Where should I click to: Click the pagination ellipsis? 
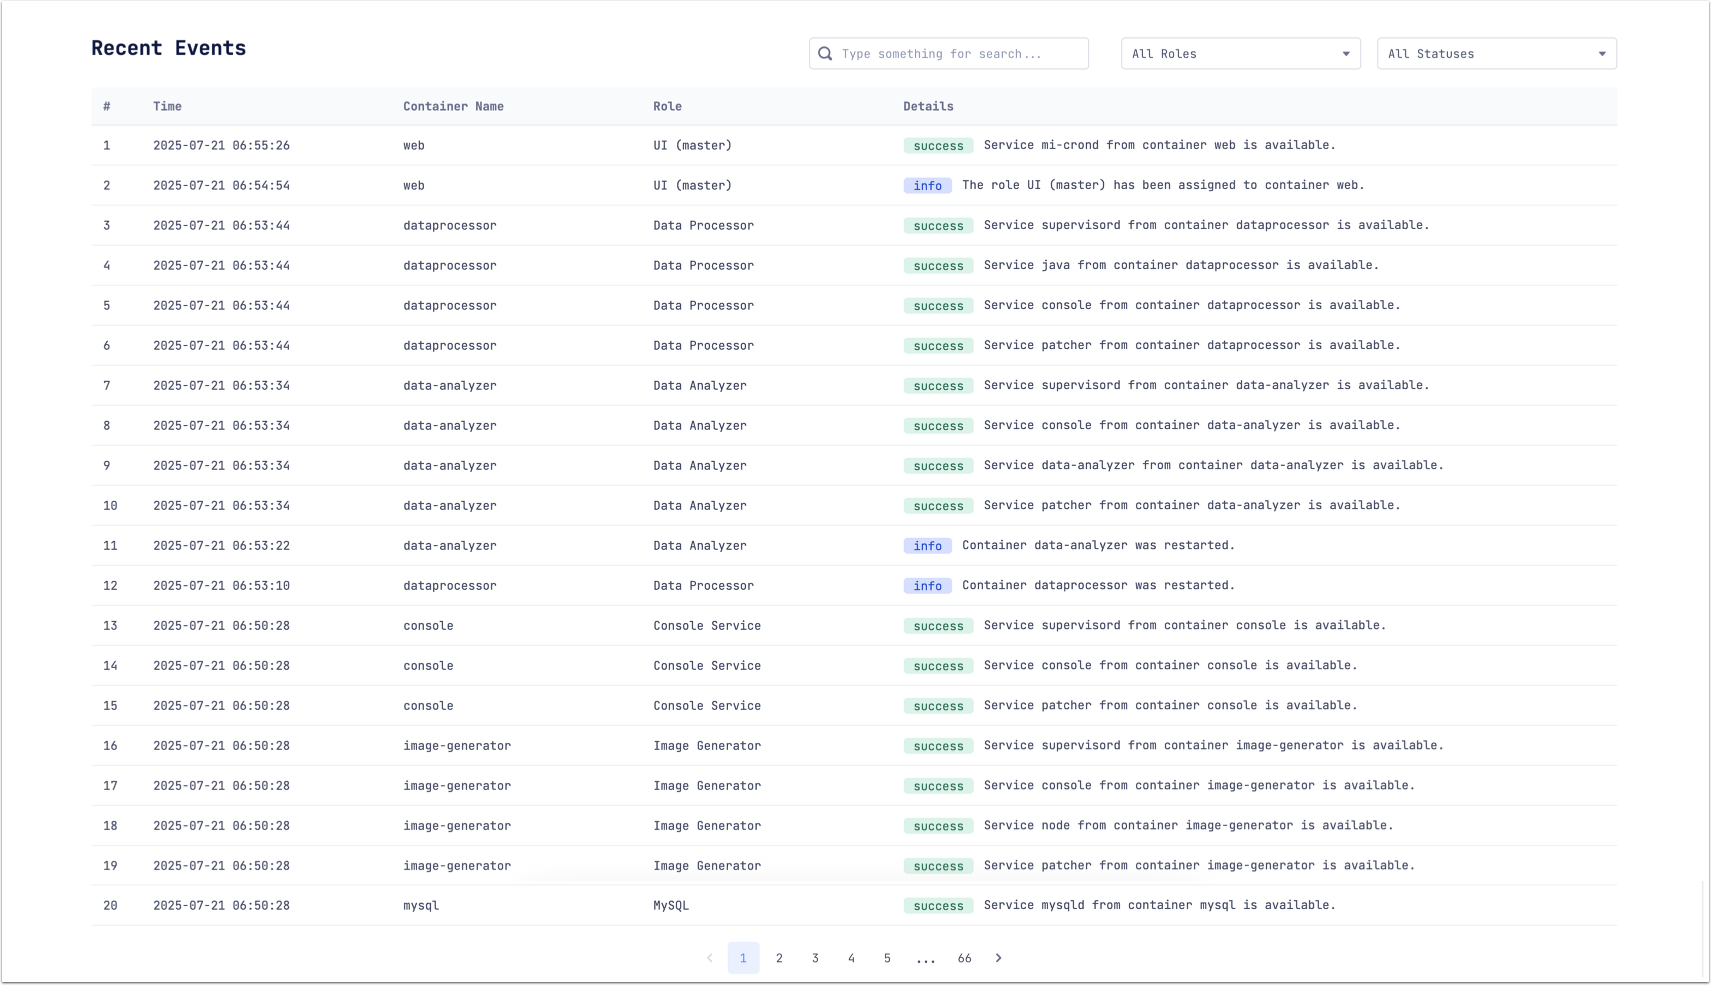926,958
